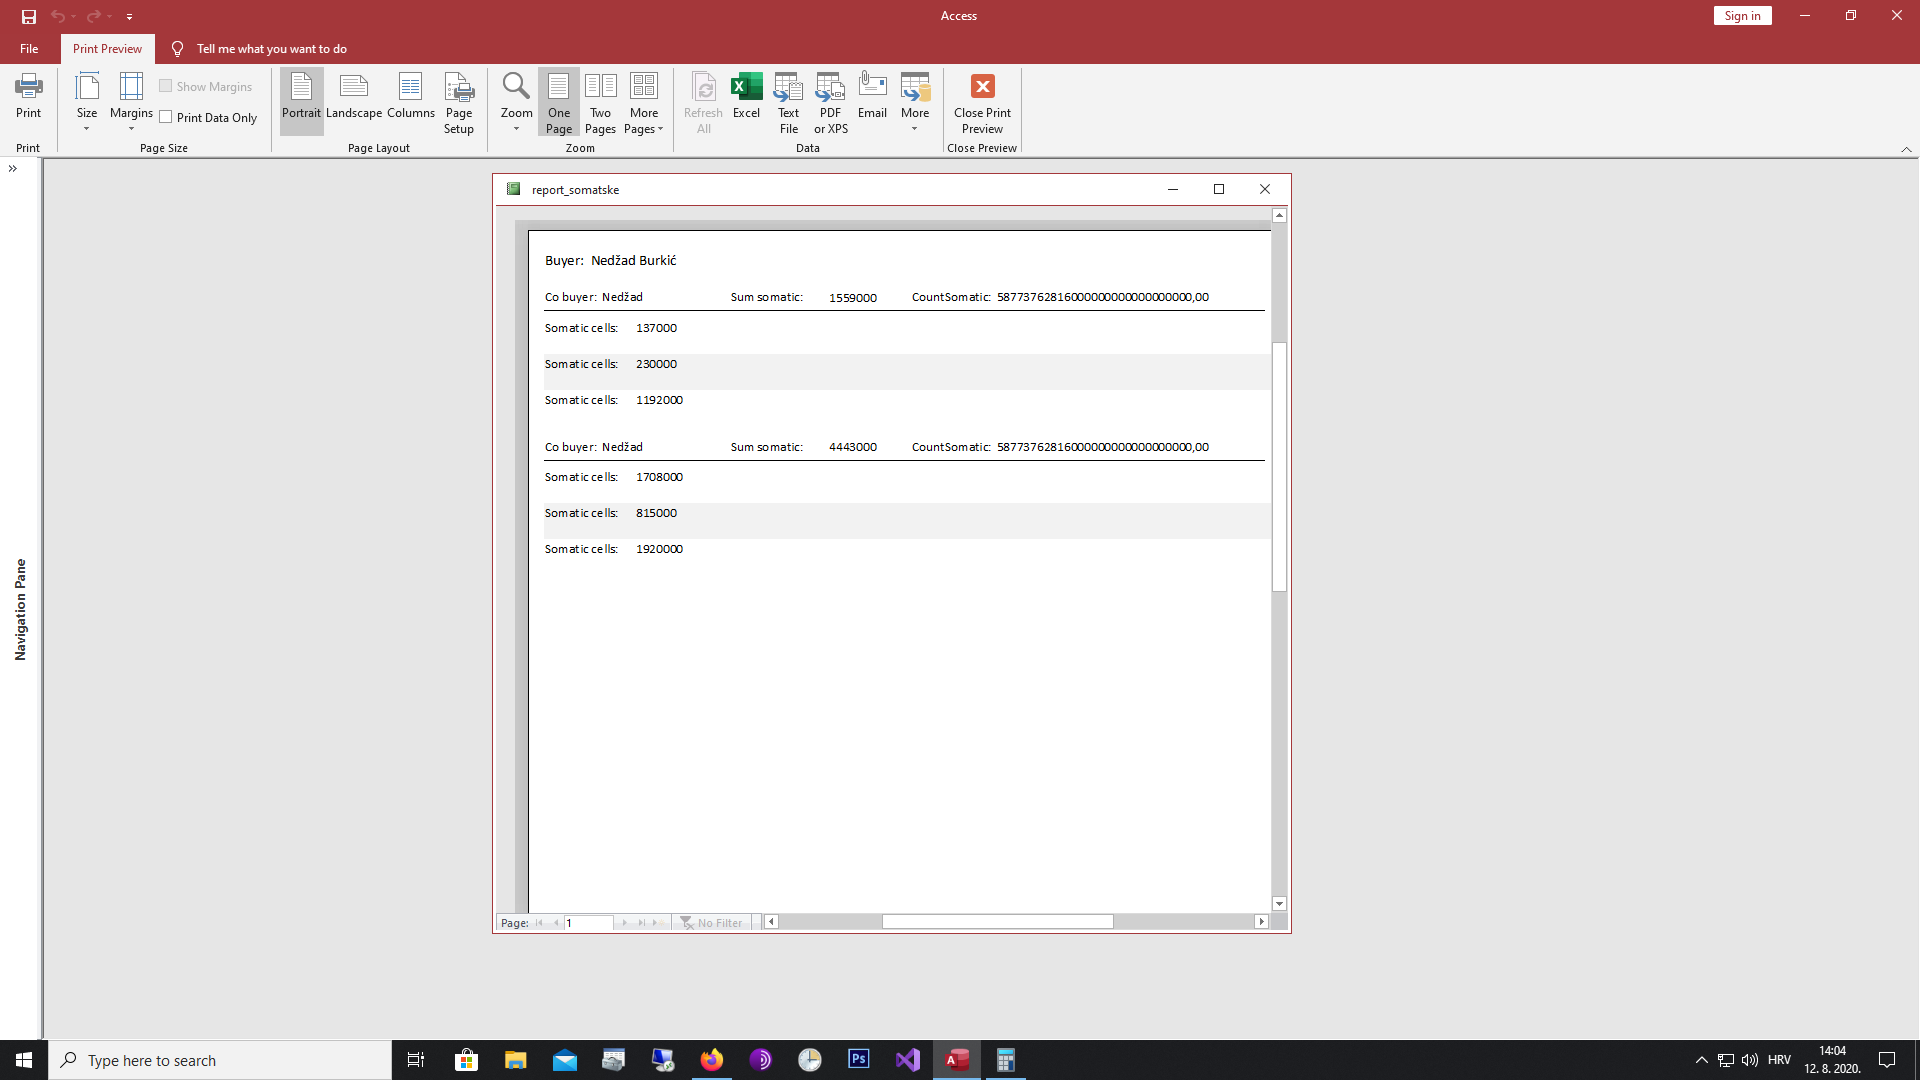Open Task View on taskbar
Screen dimensions: 1920x1080
[416, 1060]
